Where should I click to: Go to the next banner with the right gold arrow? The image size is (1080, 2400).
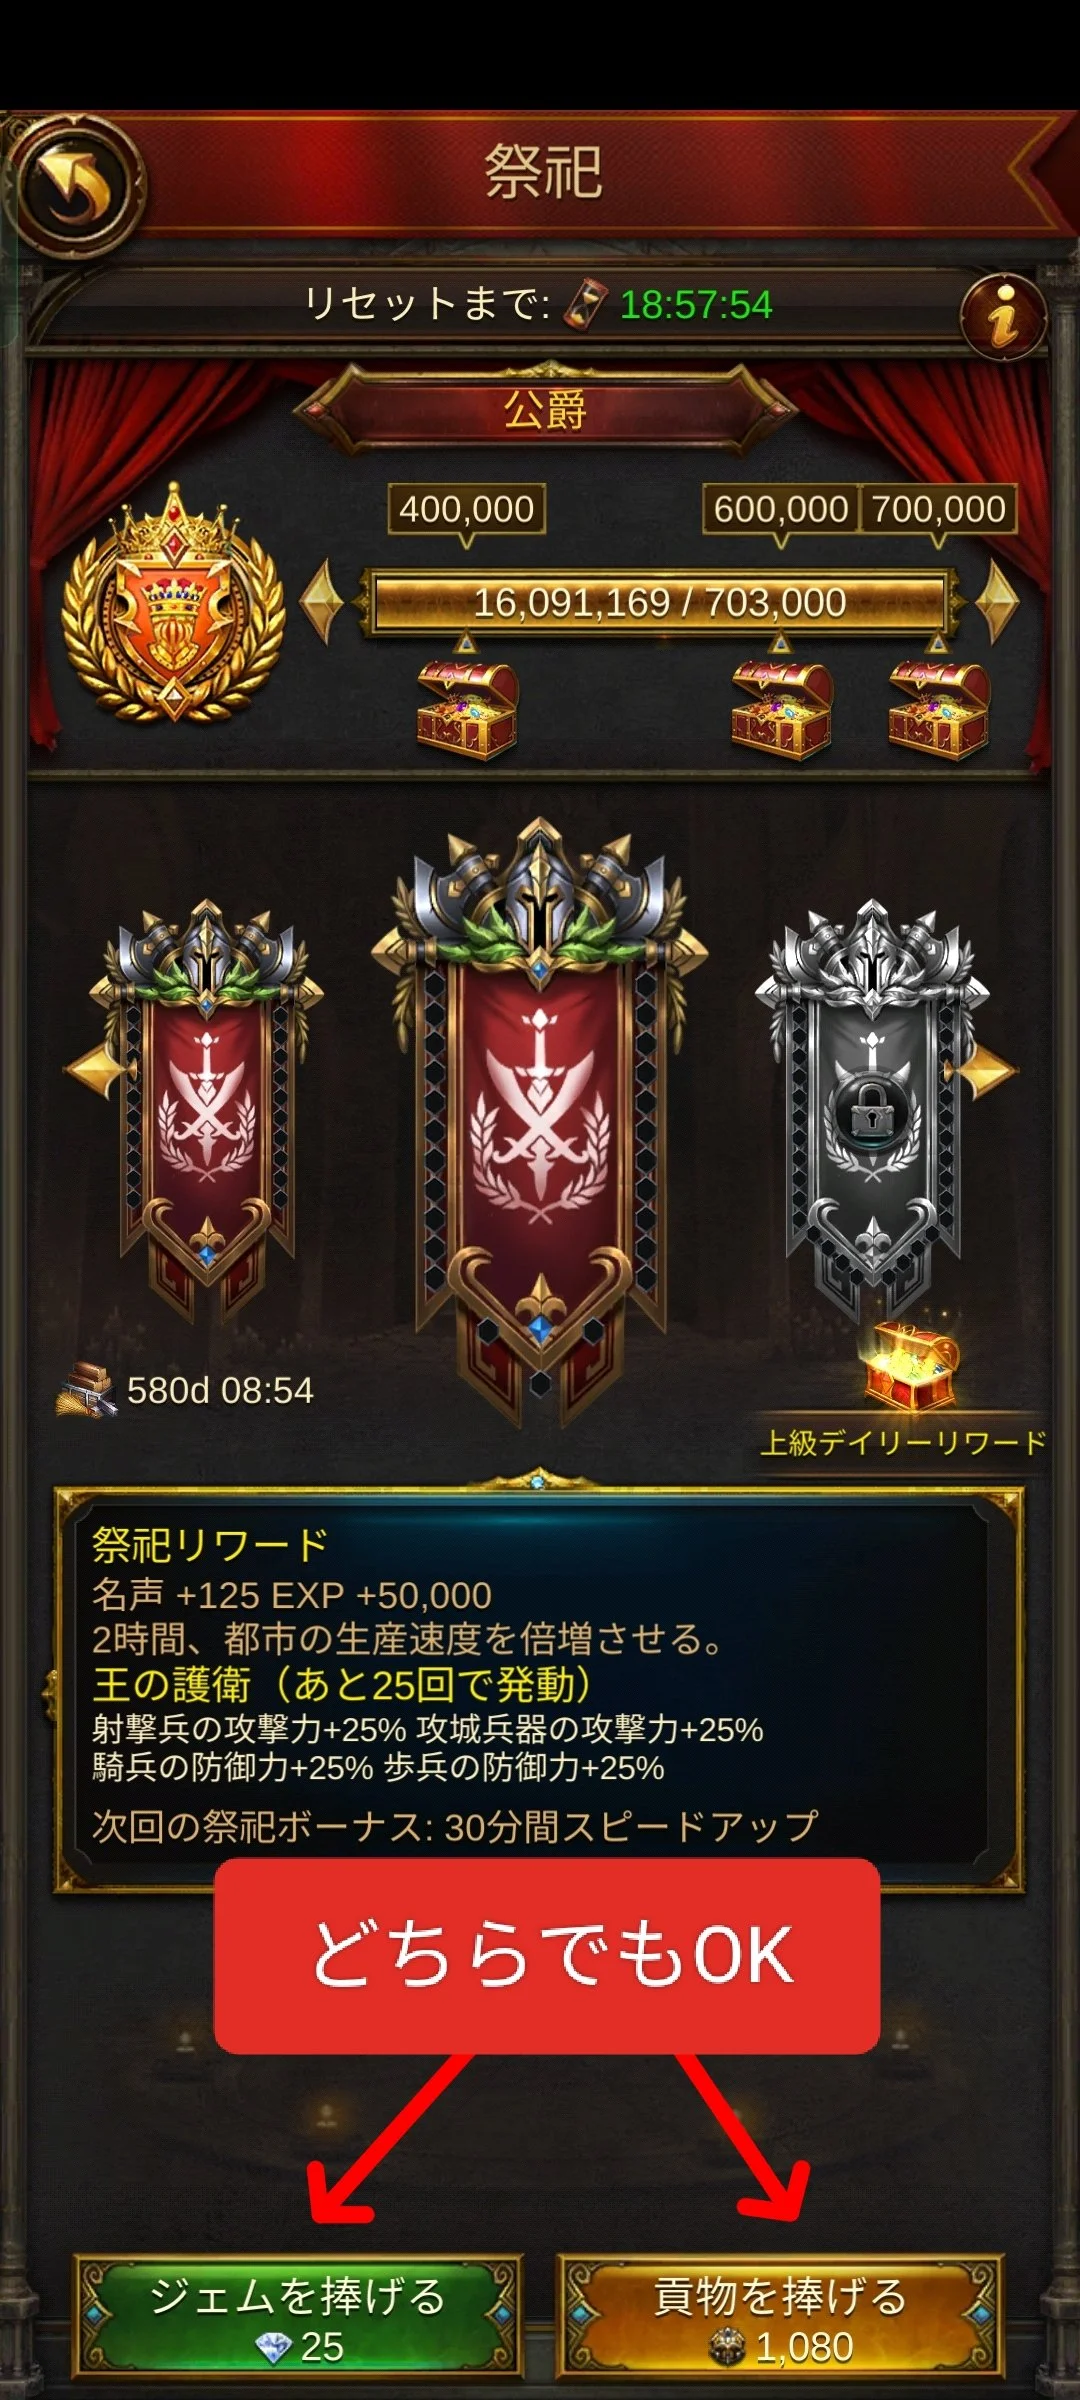pyautogui.click(x=988, y=1072)
